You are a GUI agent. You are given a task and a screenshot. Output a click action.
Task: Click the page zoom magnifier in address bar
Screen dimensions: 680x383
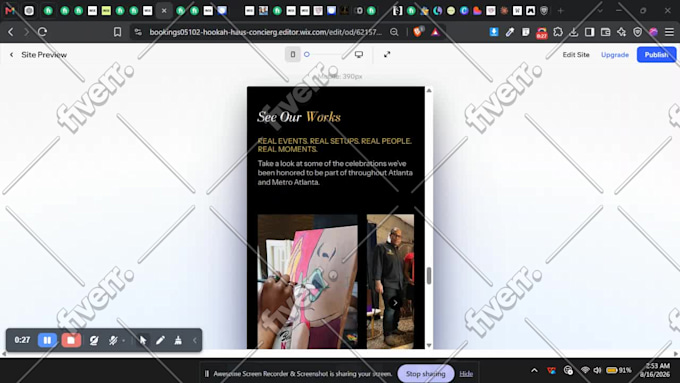[394, 32]
